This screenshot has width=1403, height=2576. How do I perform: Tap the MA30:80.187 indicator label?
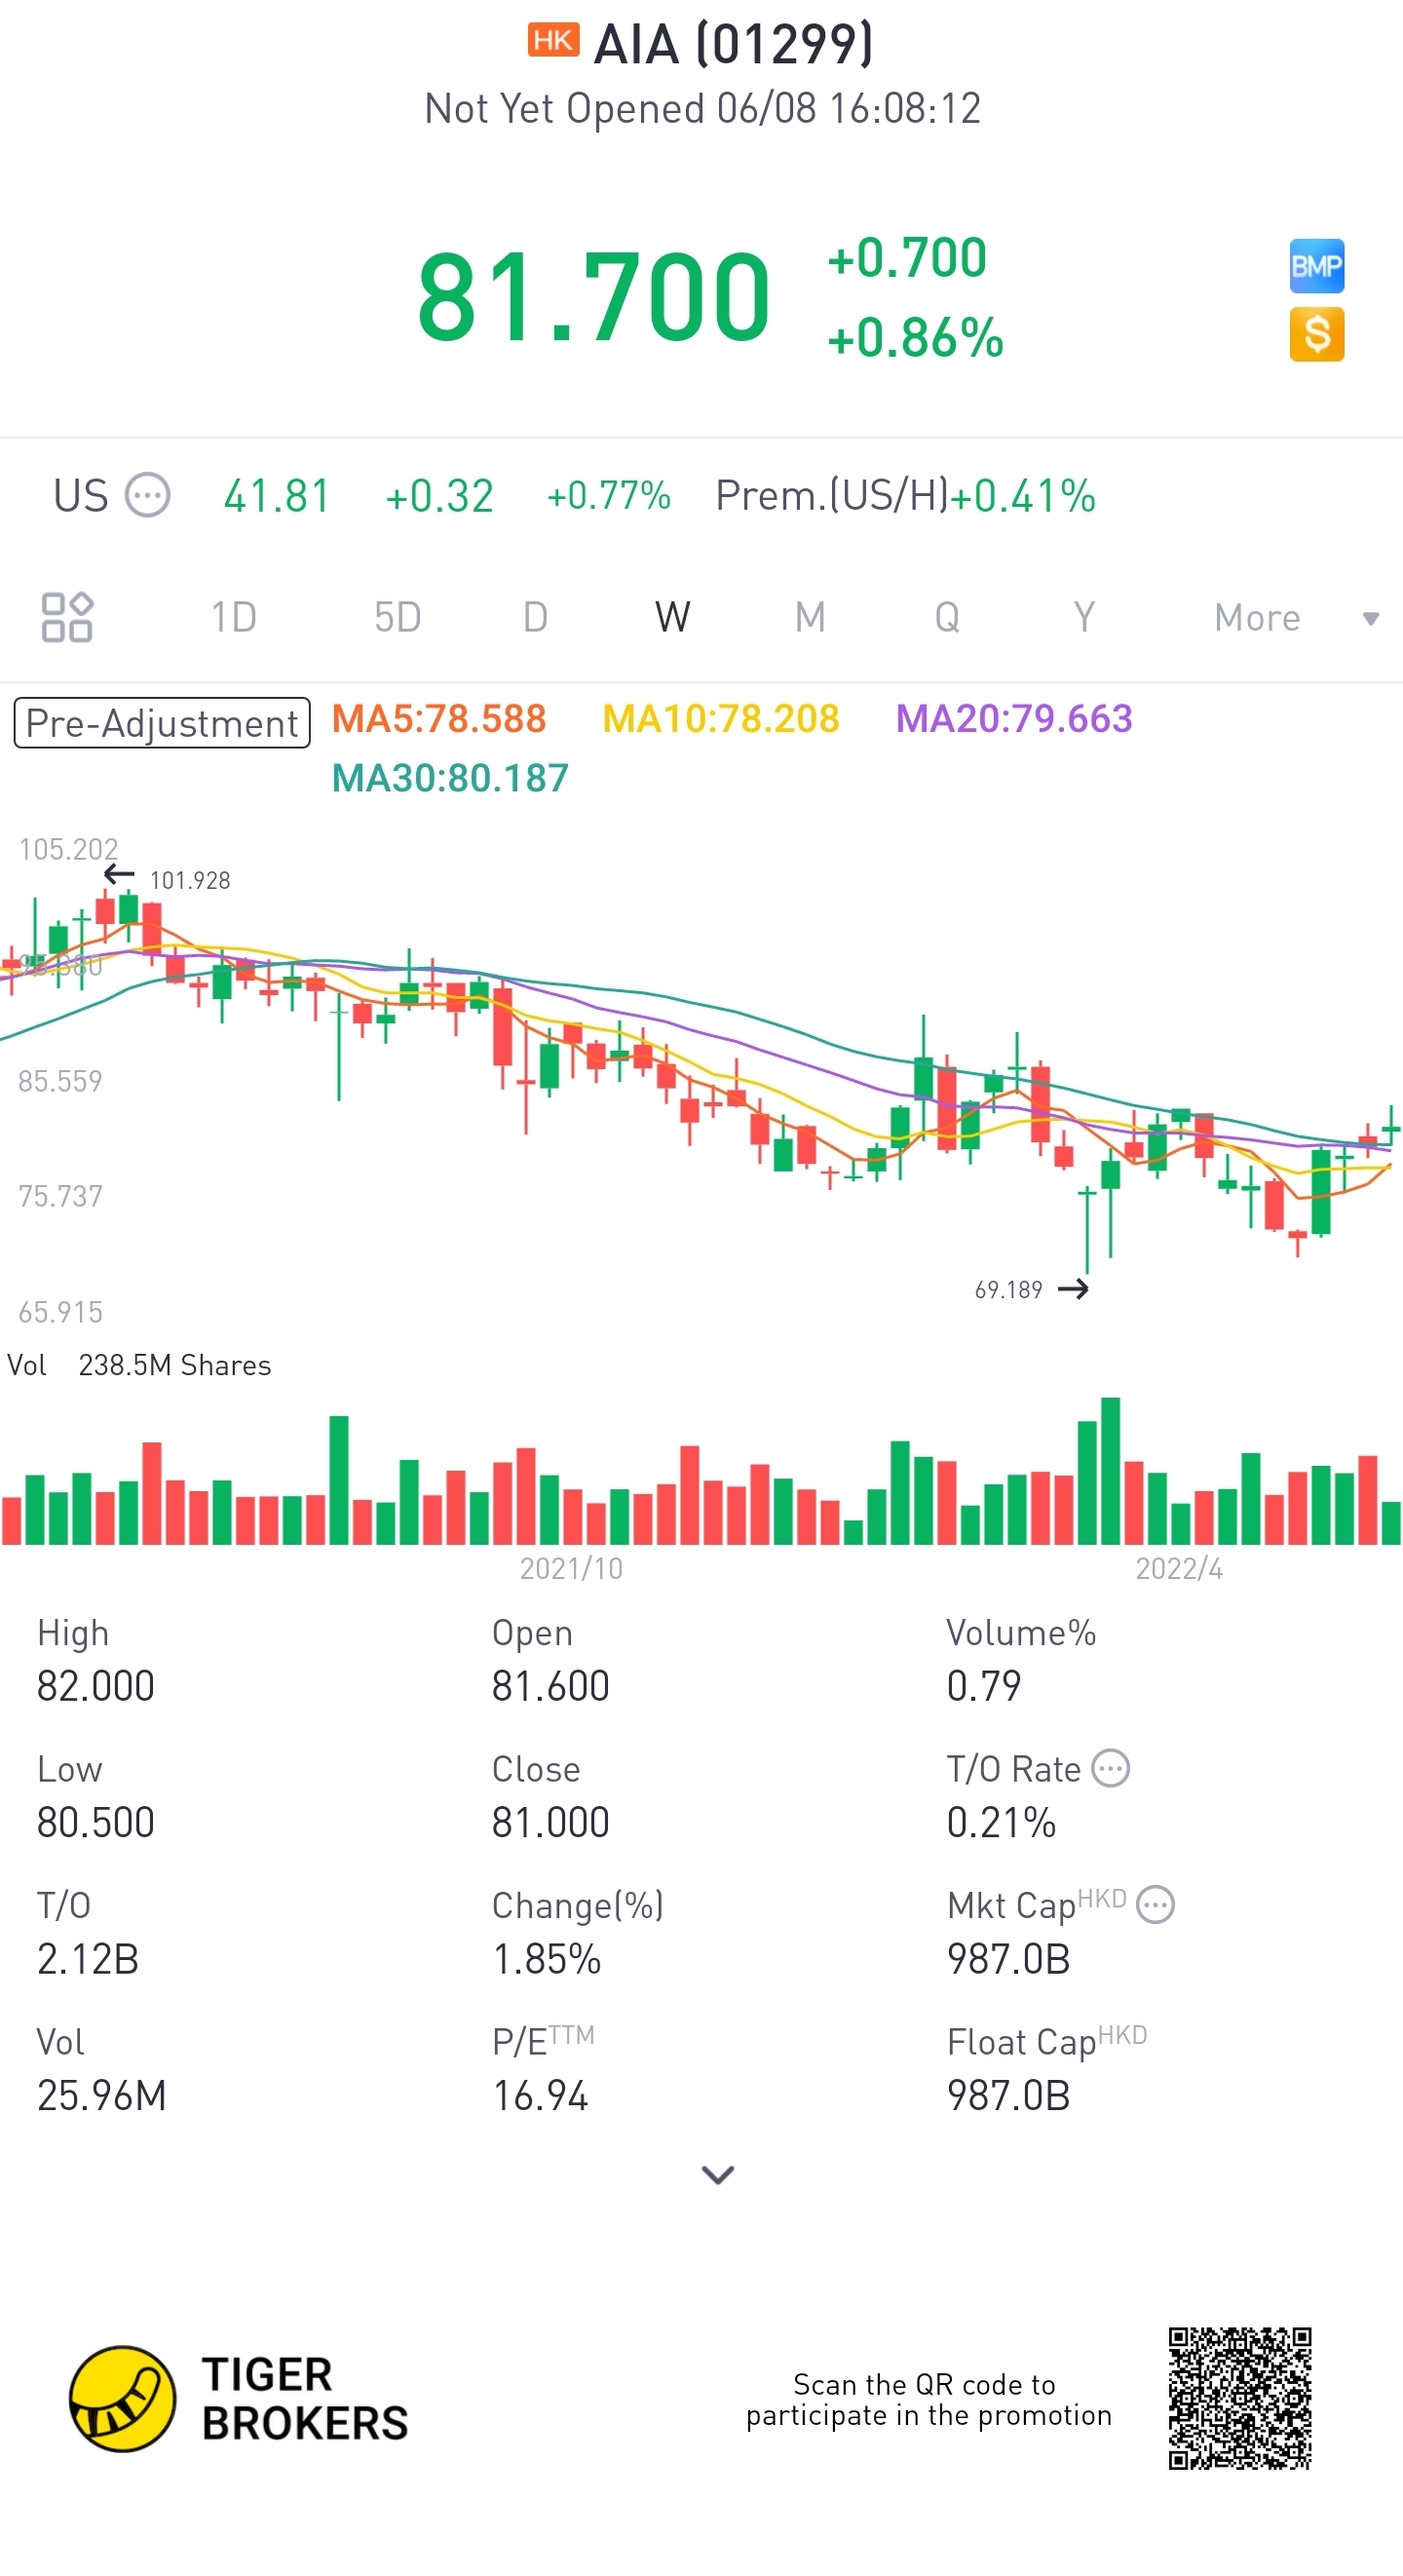[x=450, y=777]
